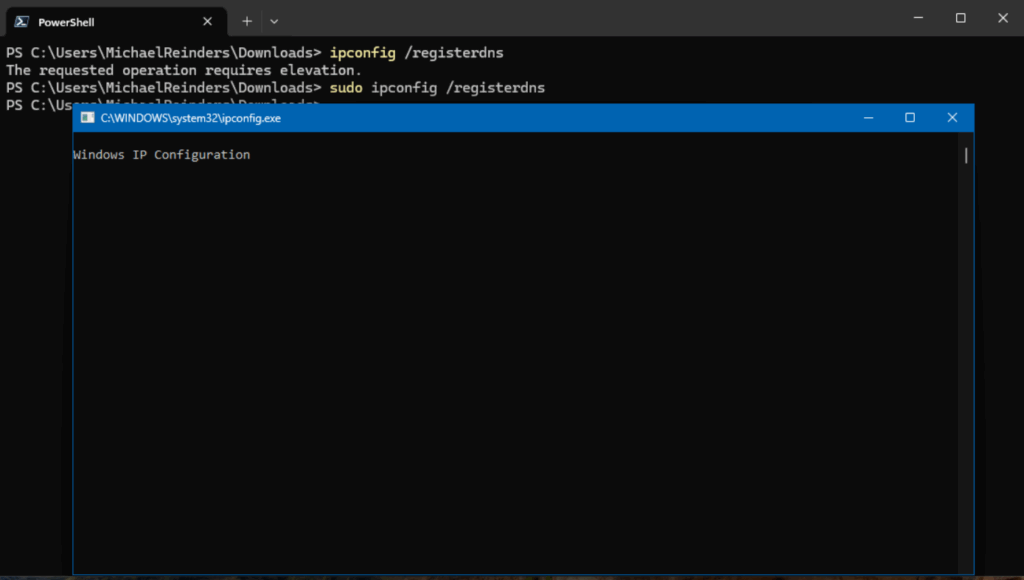Click the close icon on the ipconfig window
Image resolution: width=1024 pixels, height=580 pixels.
point(952,117)
